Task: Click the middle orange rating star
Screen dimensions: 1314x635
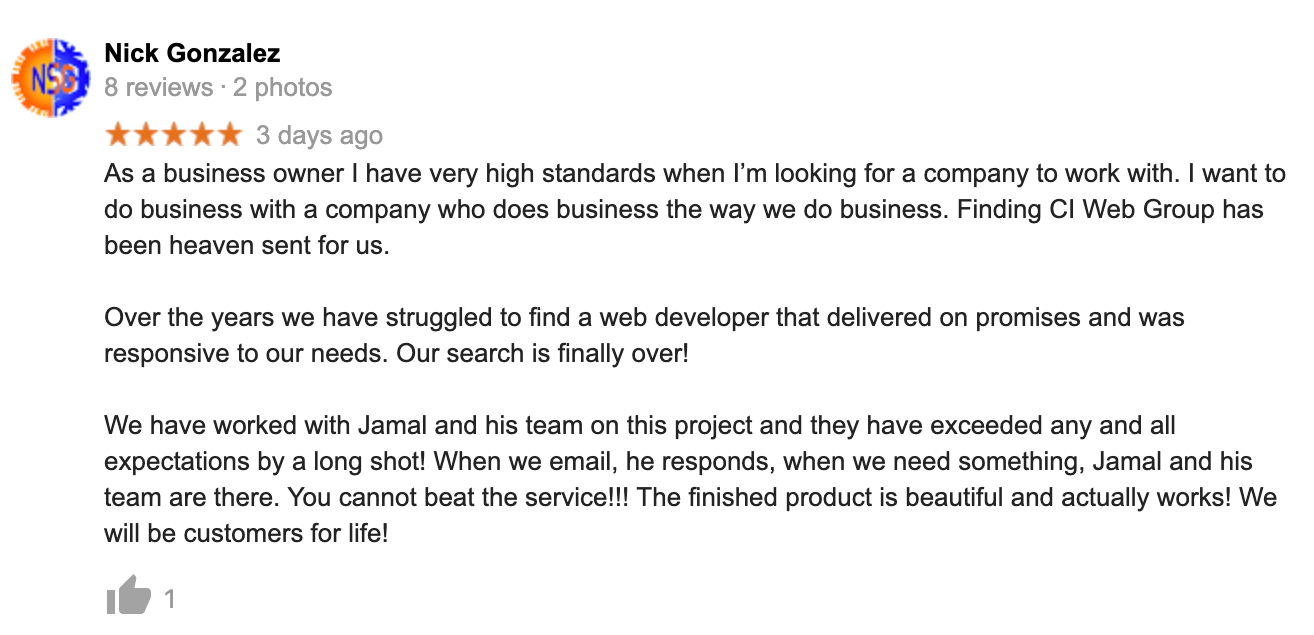Action: [x=174, y=133]
